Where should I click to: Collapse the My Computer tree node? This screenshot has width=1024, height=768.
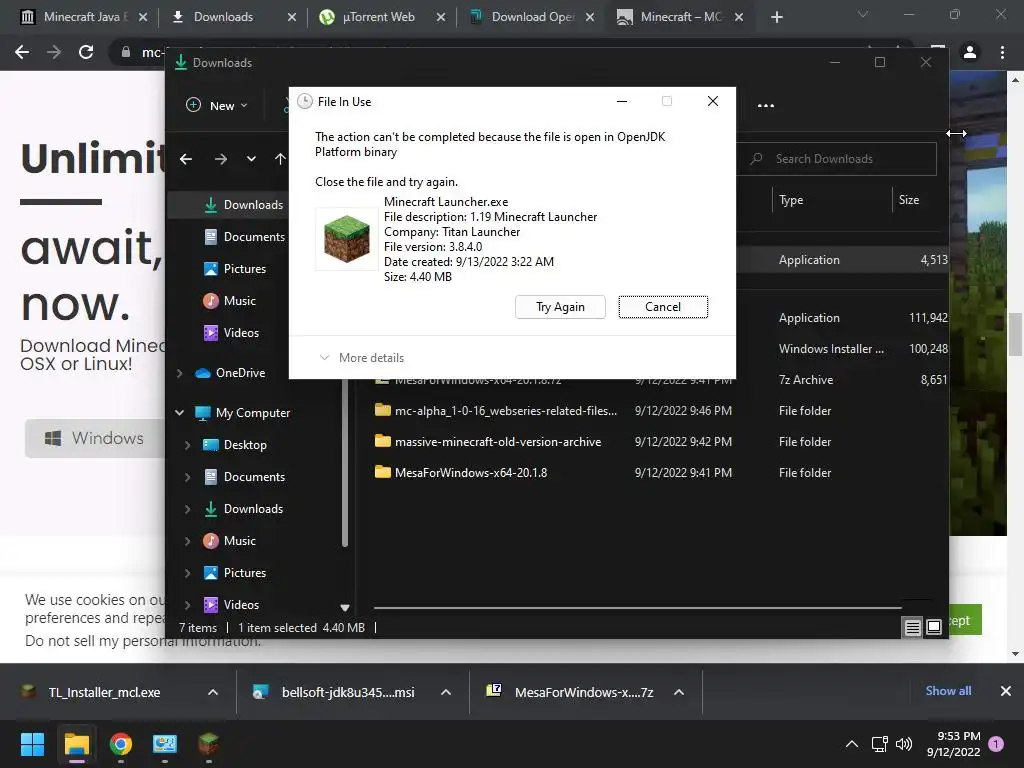click(x=180, y=413)
